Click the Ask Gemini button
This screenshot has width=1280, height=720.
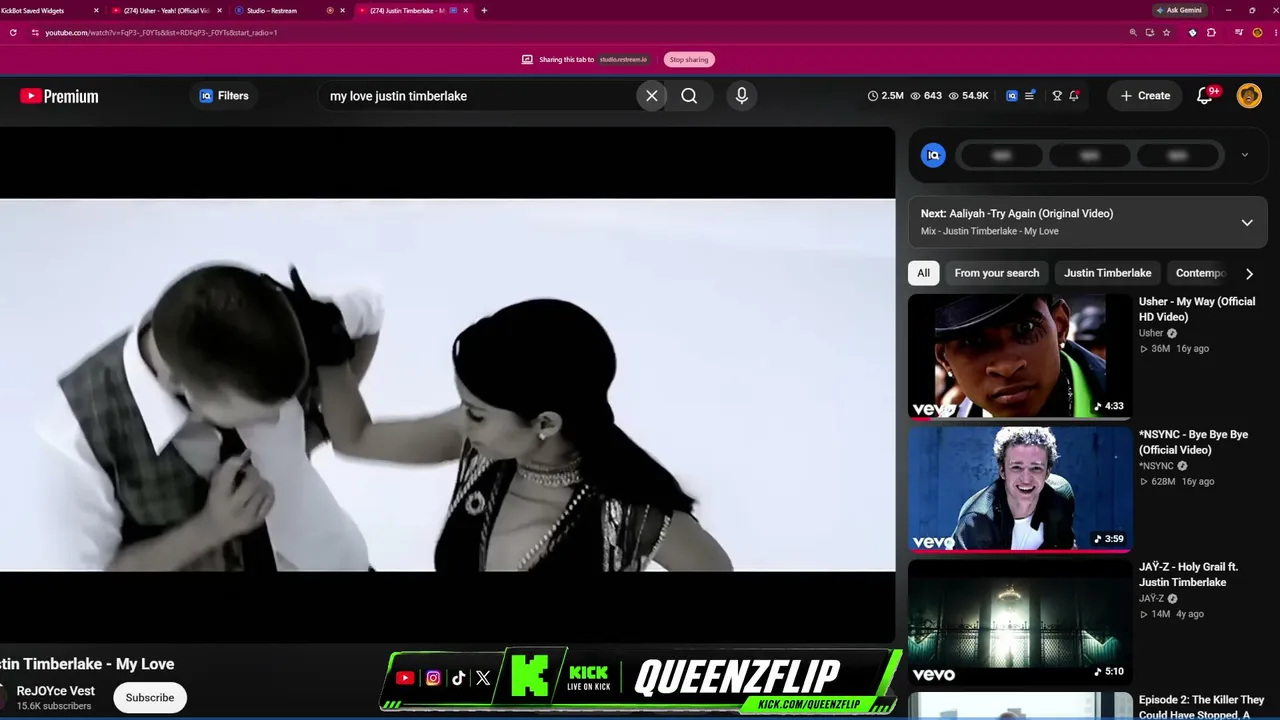[1180, 10]
